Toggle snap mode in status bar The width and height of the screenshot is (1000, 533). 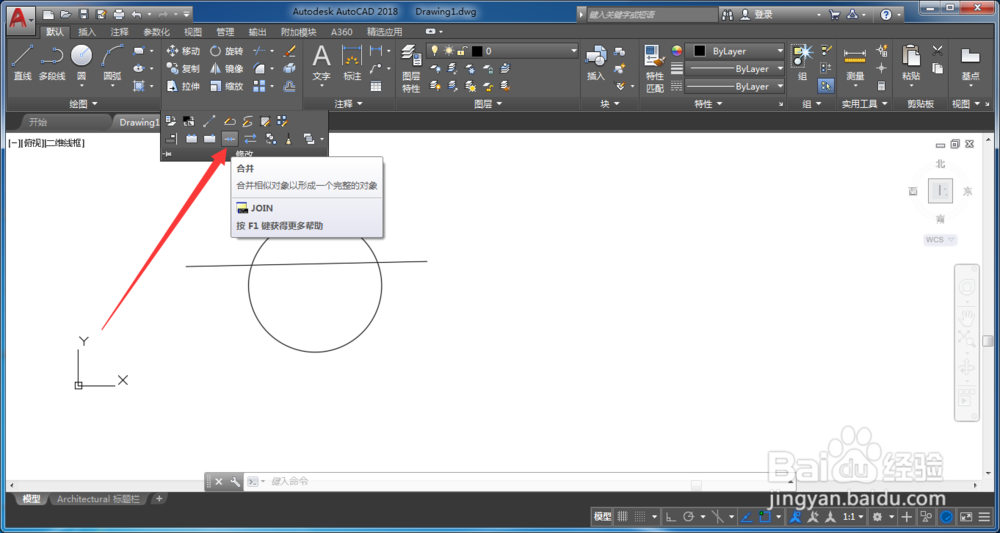(640, 516)
